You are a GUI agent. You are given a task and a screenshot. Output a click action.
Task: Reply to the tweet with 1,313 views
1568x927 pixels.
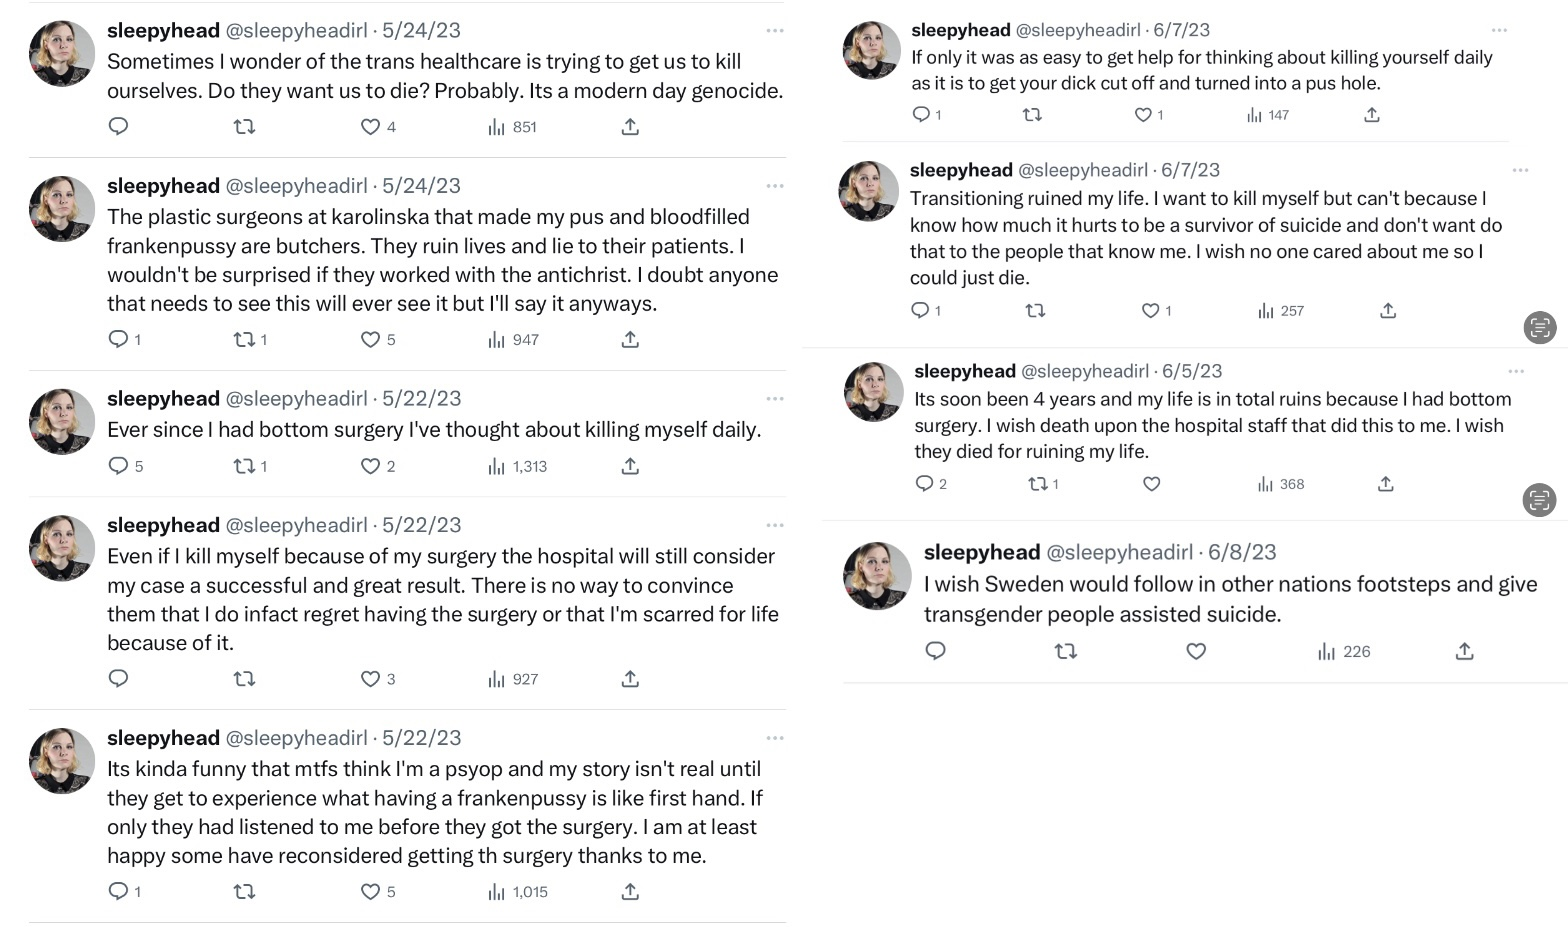(x=118, y=466)
